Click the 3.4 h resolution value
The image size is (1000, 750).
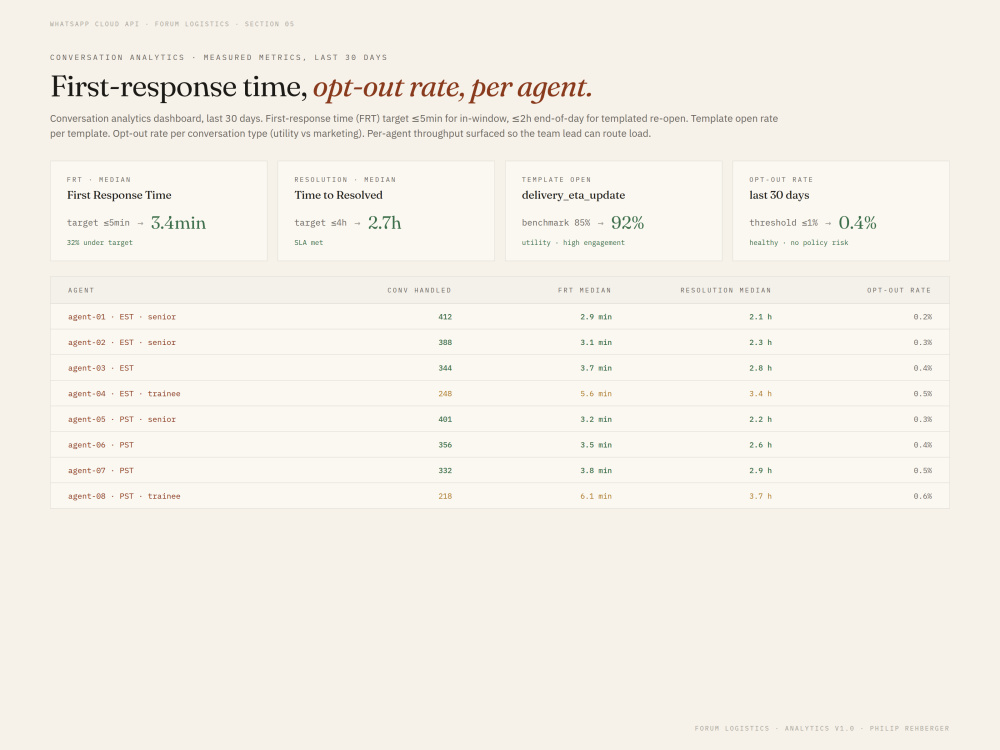tap(760, 393)
